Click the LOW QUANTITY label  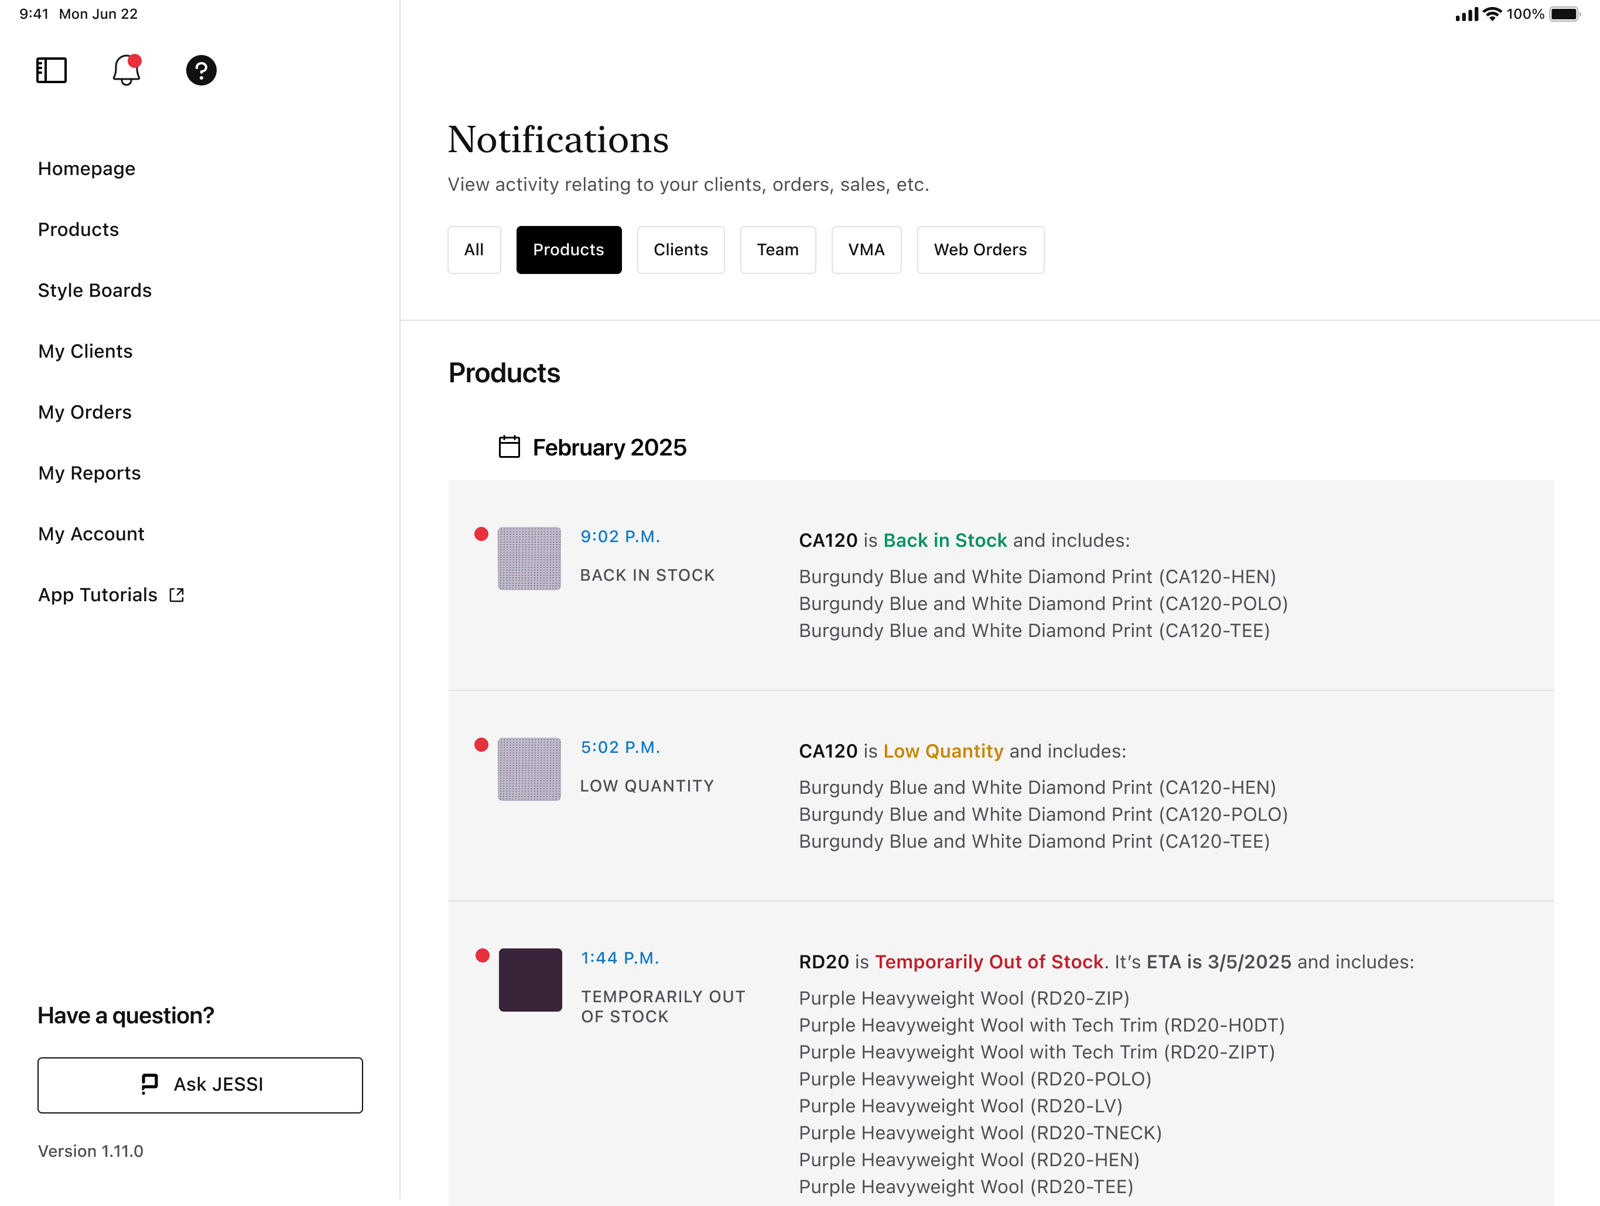click(x=647, y=787)
